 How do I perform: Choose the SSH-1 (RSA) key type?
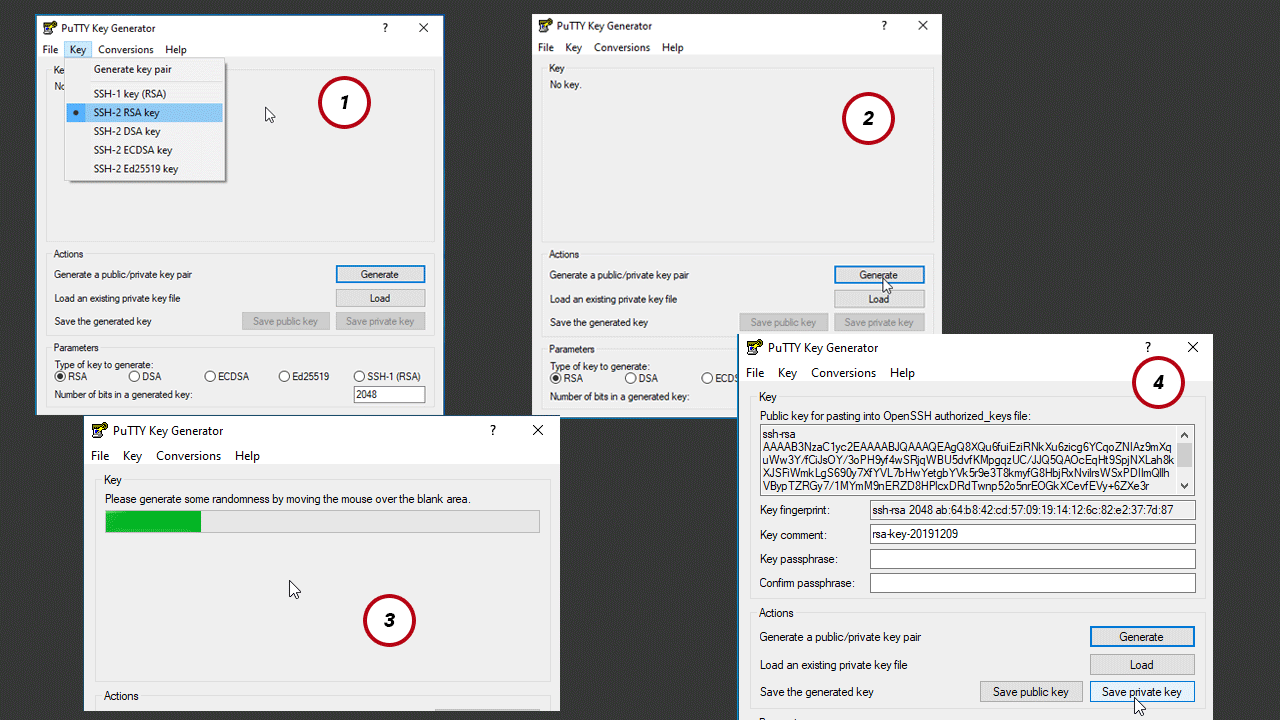[x=358, y=376]
